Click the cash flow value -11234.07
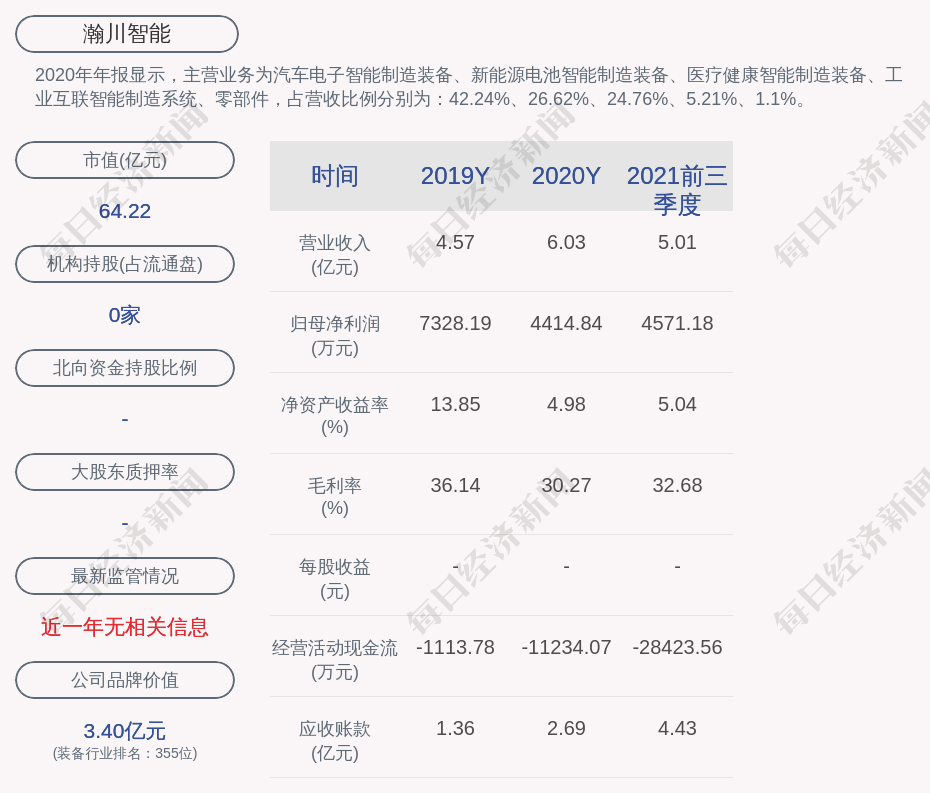Image resolution: width=930 pixels, height=793 pixels. tap(566, 647)
